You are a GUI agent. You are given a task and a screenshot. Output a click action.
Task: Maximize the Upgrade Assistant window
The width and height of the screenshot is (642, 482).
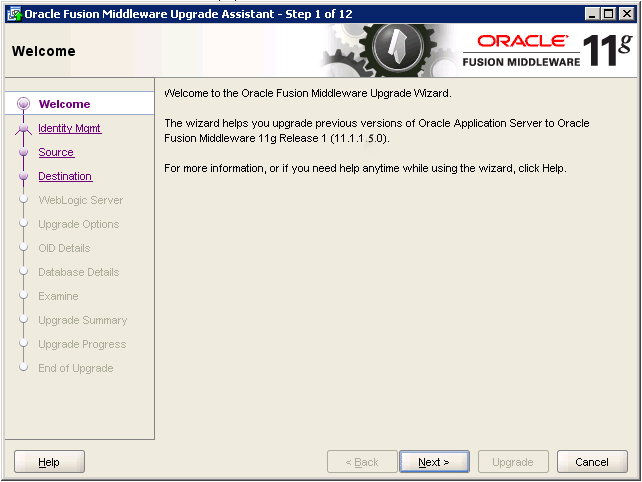pyautogui.click(x=609, y=14)
